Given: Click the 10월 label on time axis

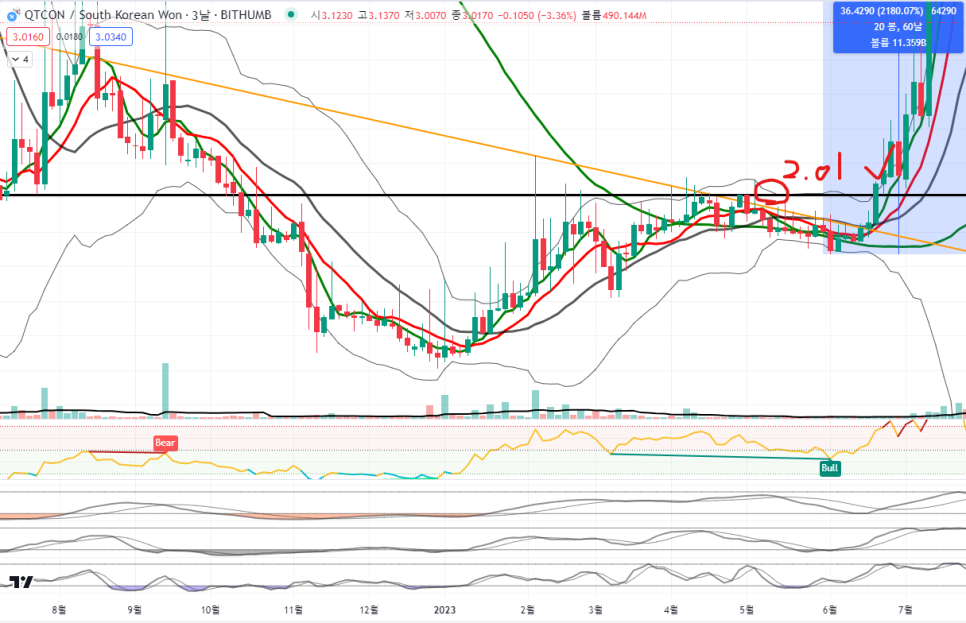Looking at the screenshot, I should pos(210,609).
